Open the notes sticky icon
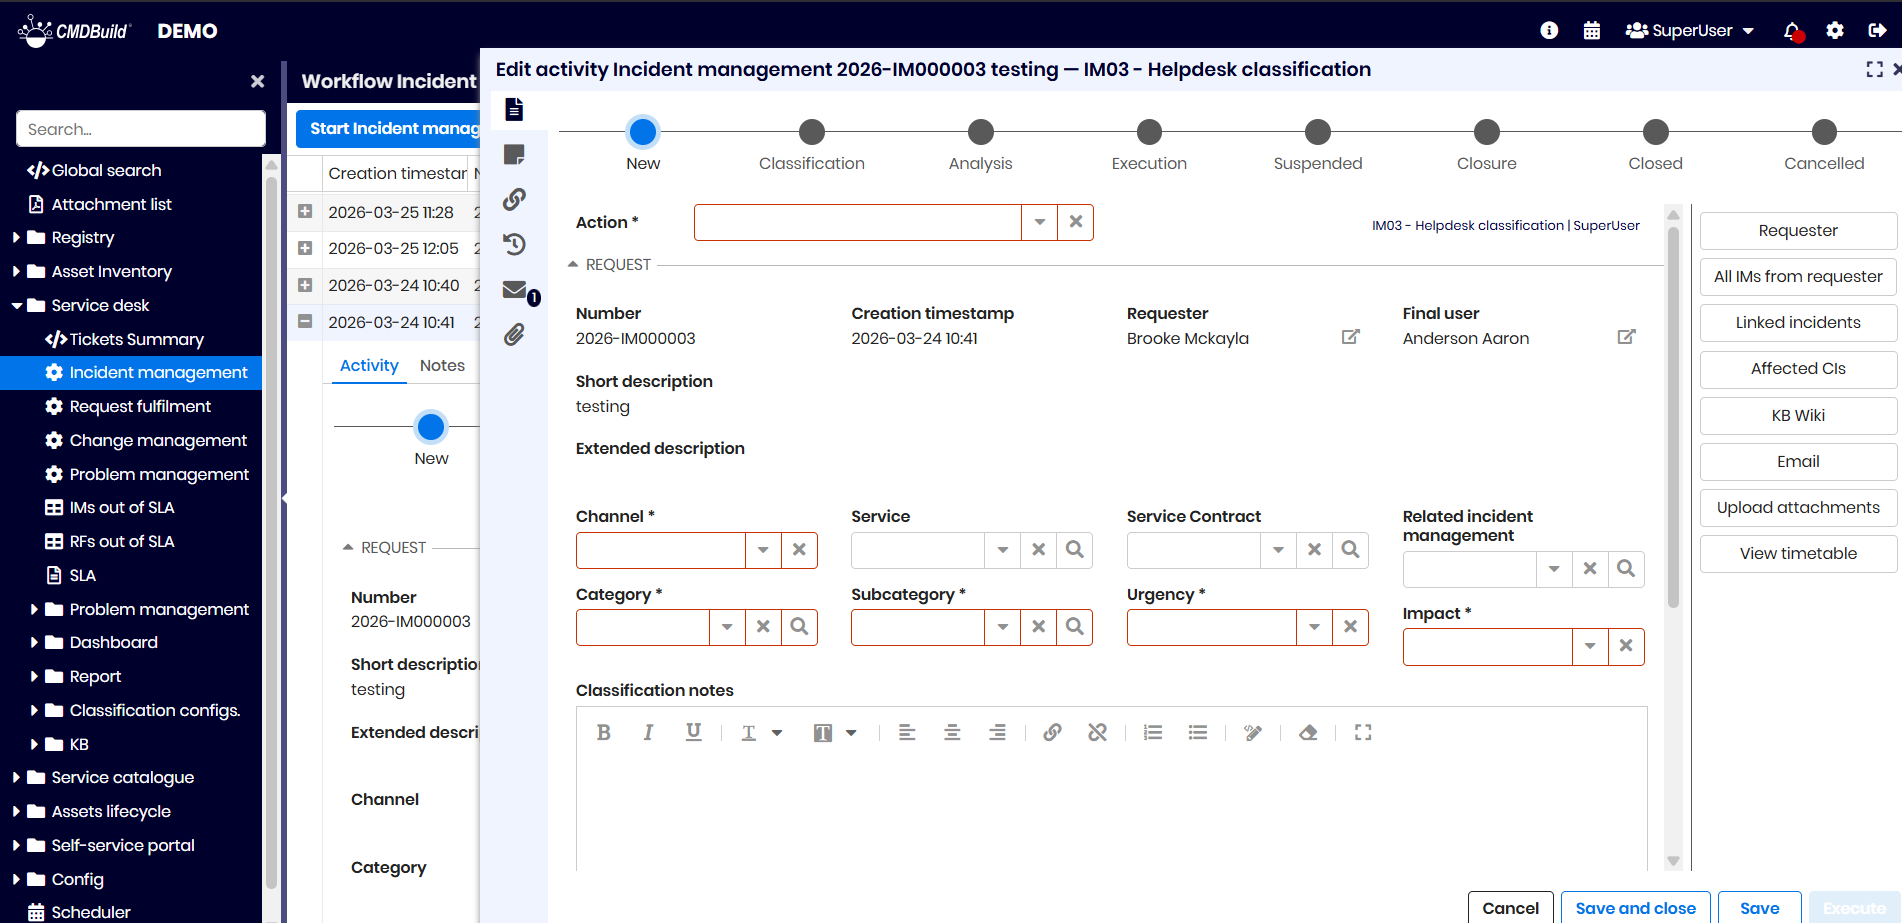 coord(514,154)
